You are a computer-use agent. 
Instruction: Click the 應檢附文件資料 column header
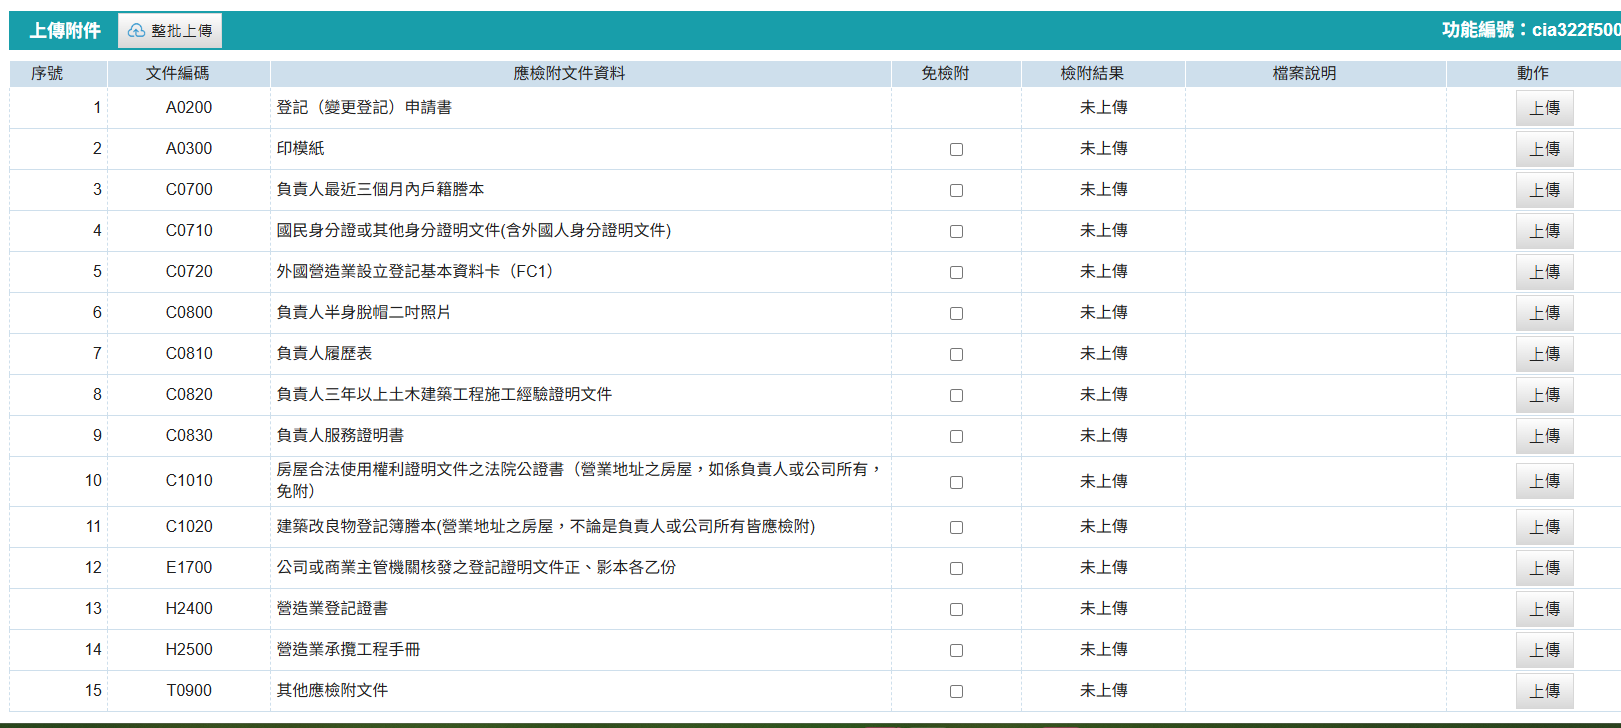coord(569,74)
